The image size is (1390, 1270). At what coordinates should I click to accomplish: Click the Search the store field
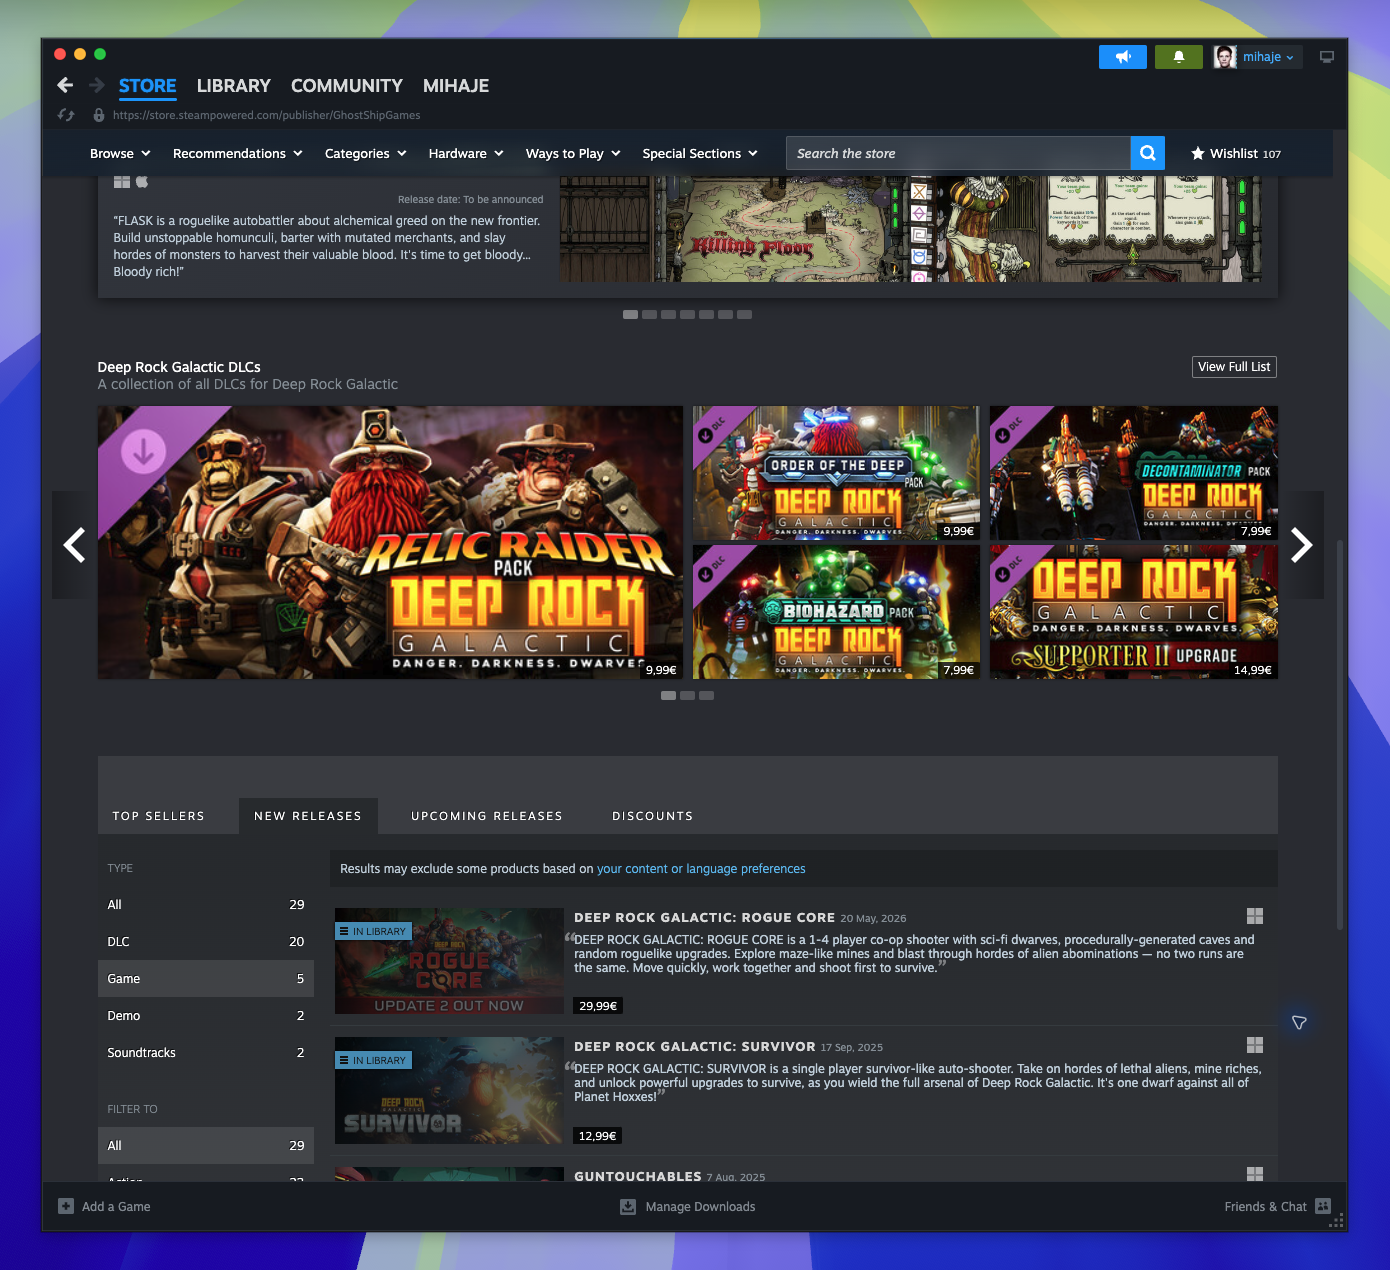tap(958, 153)
